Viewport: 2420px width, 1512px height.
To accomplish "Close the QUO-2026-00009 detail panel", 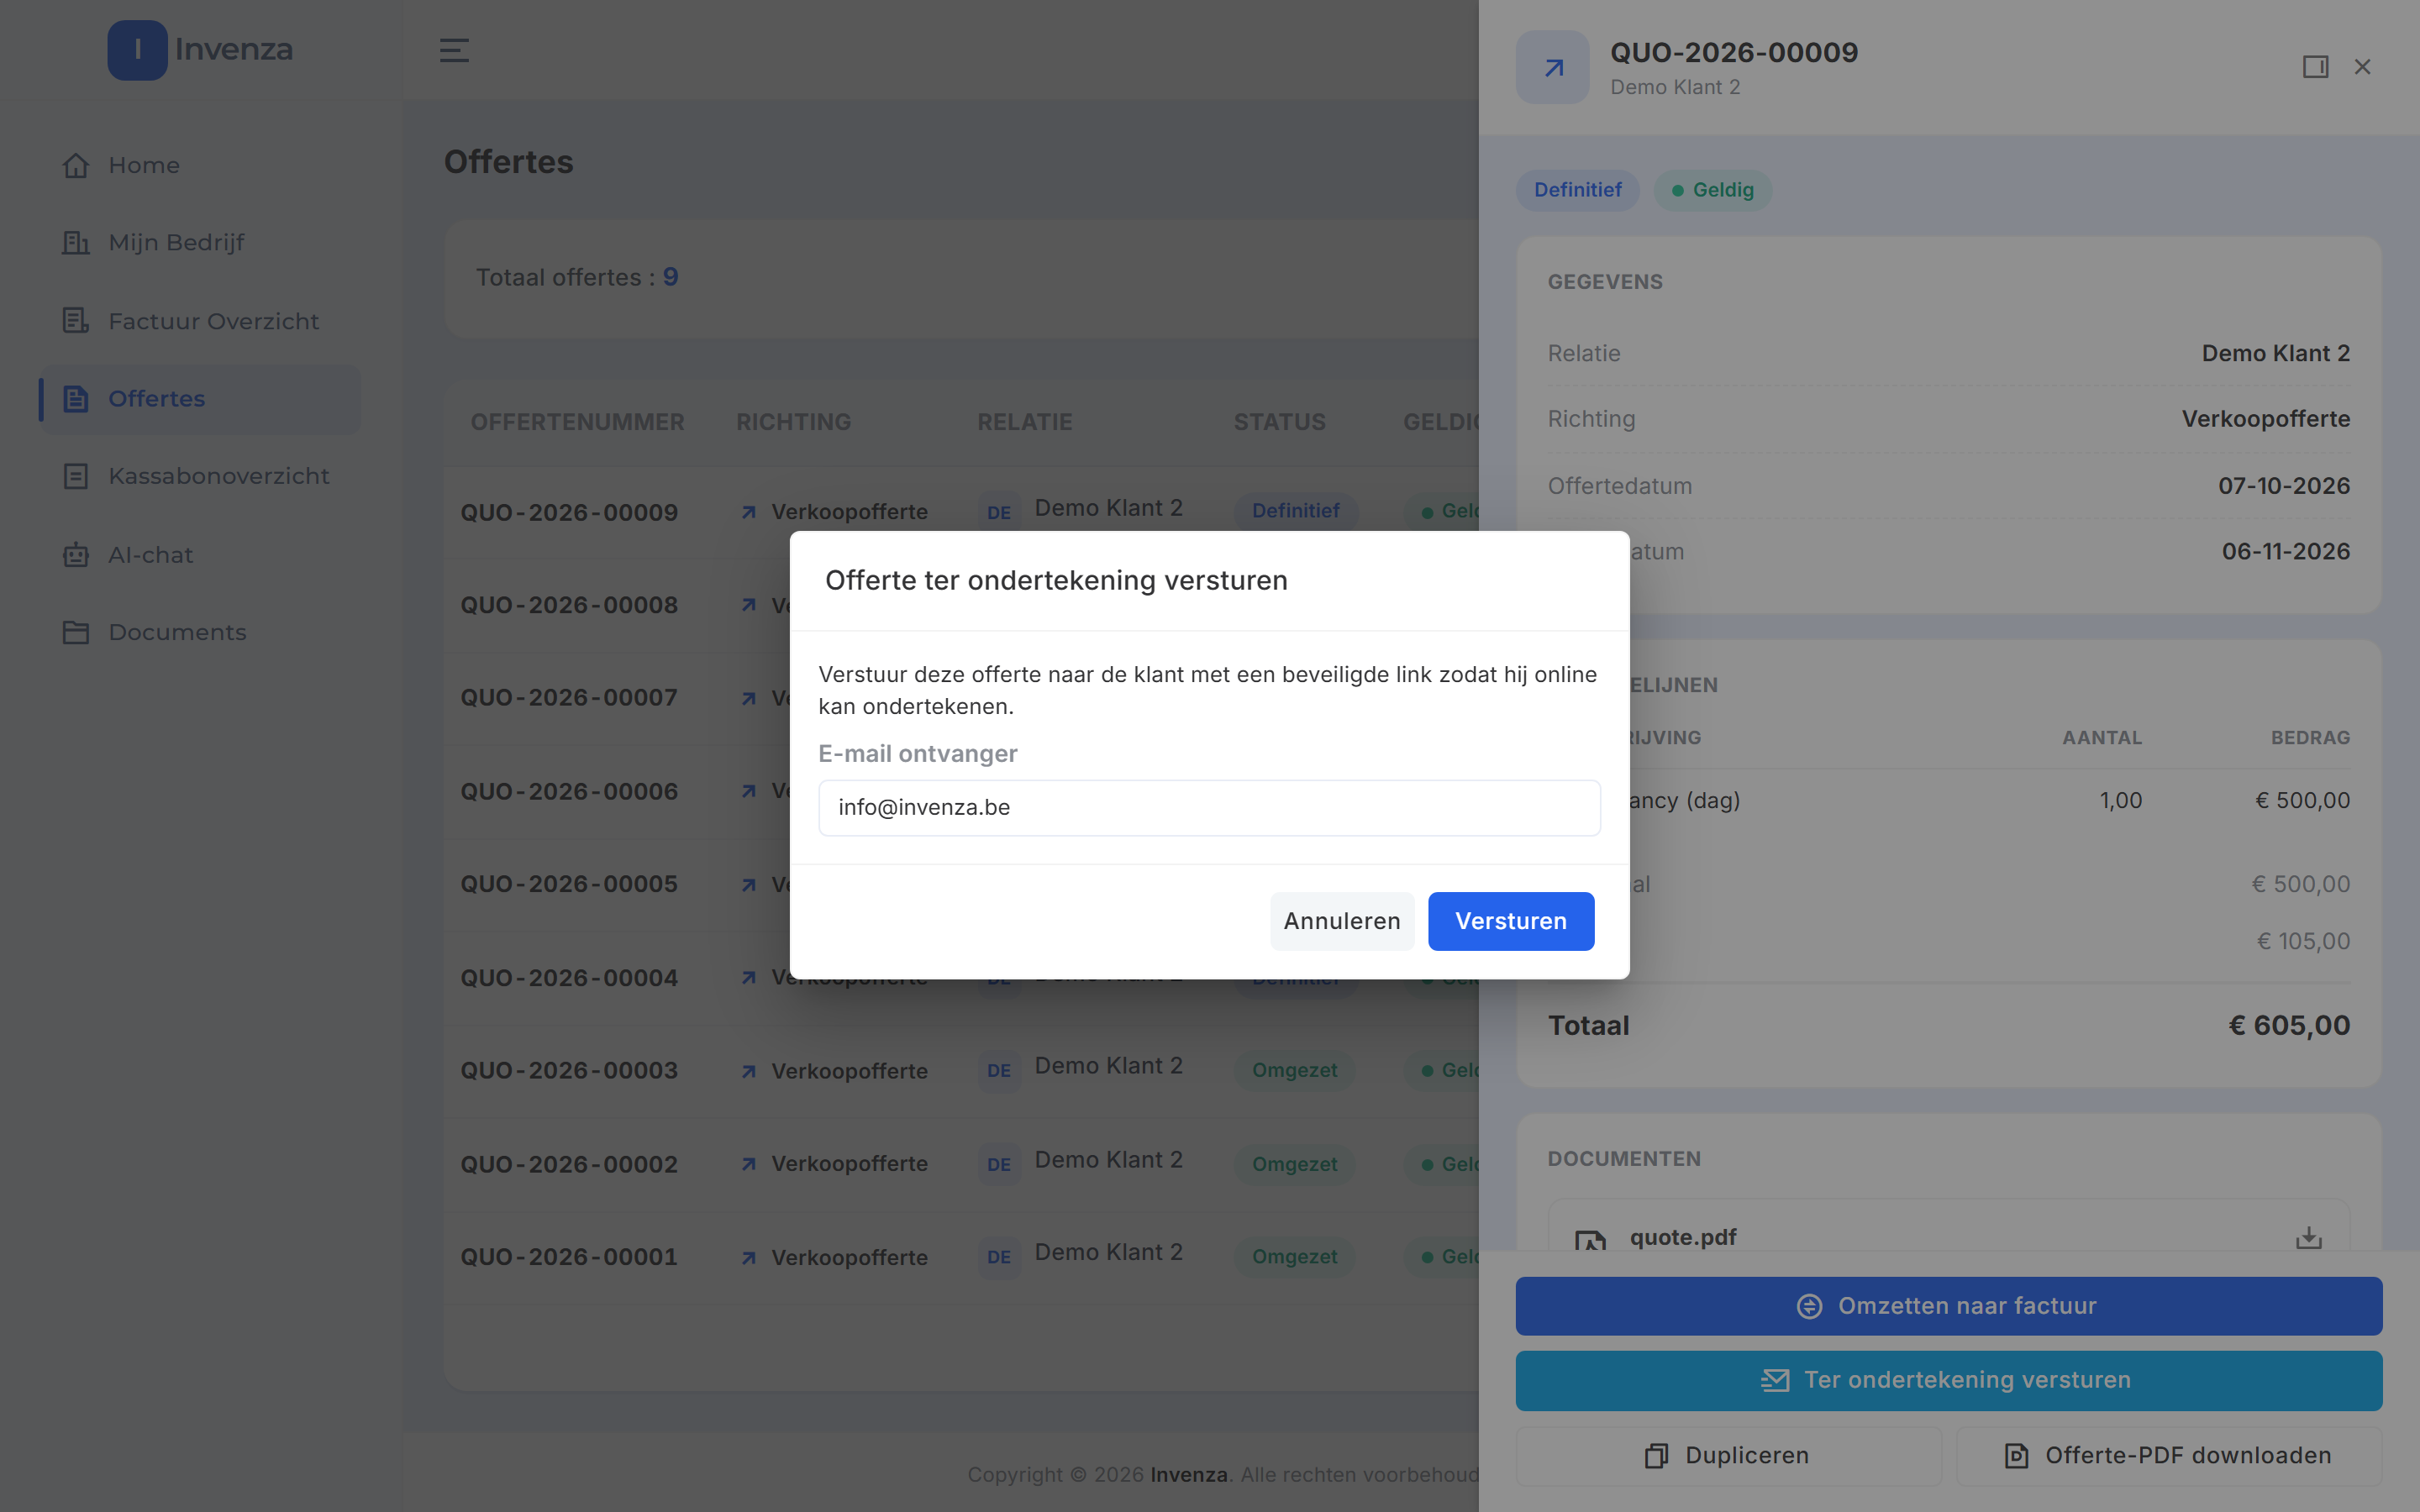I will click(x=2363, y=67).
